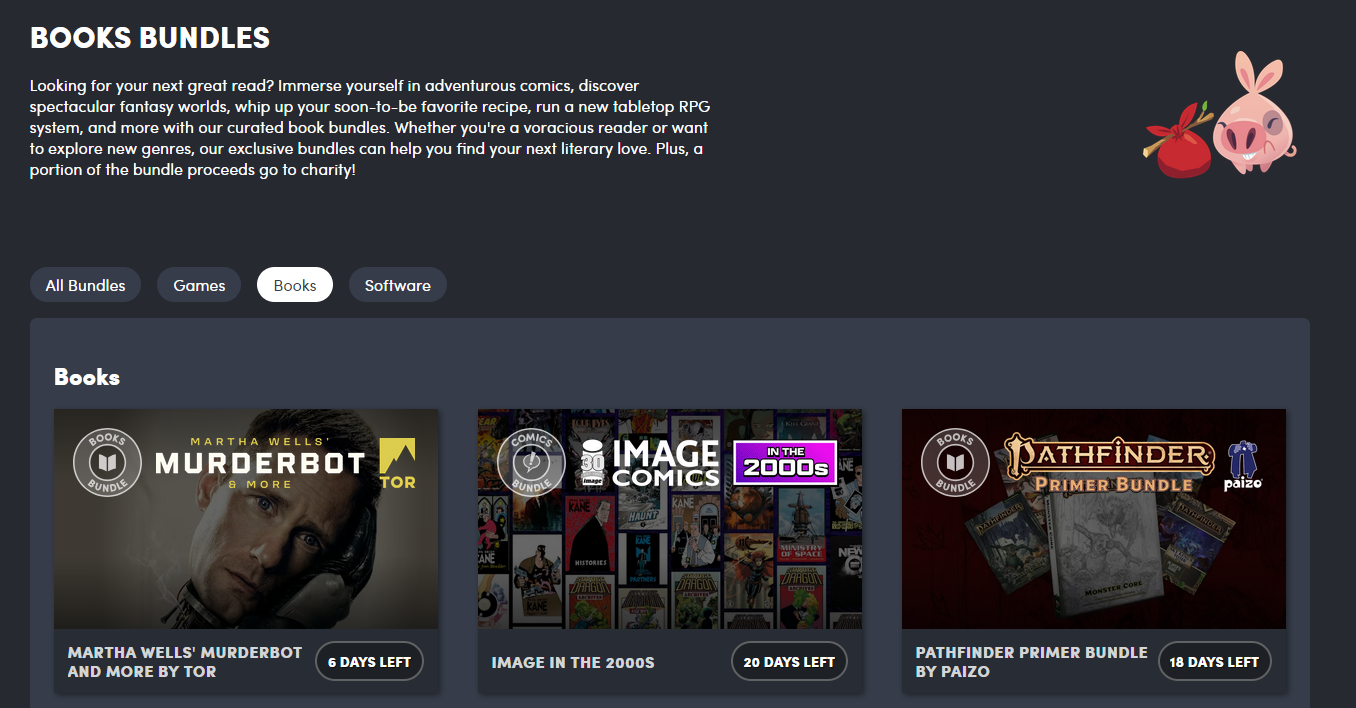
Task: Click the Pathfinder Primer Bundle by Paizo title
Action: tap(1031, 662)
